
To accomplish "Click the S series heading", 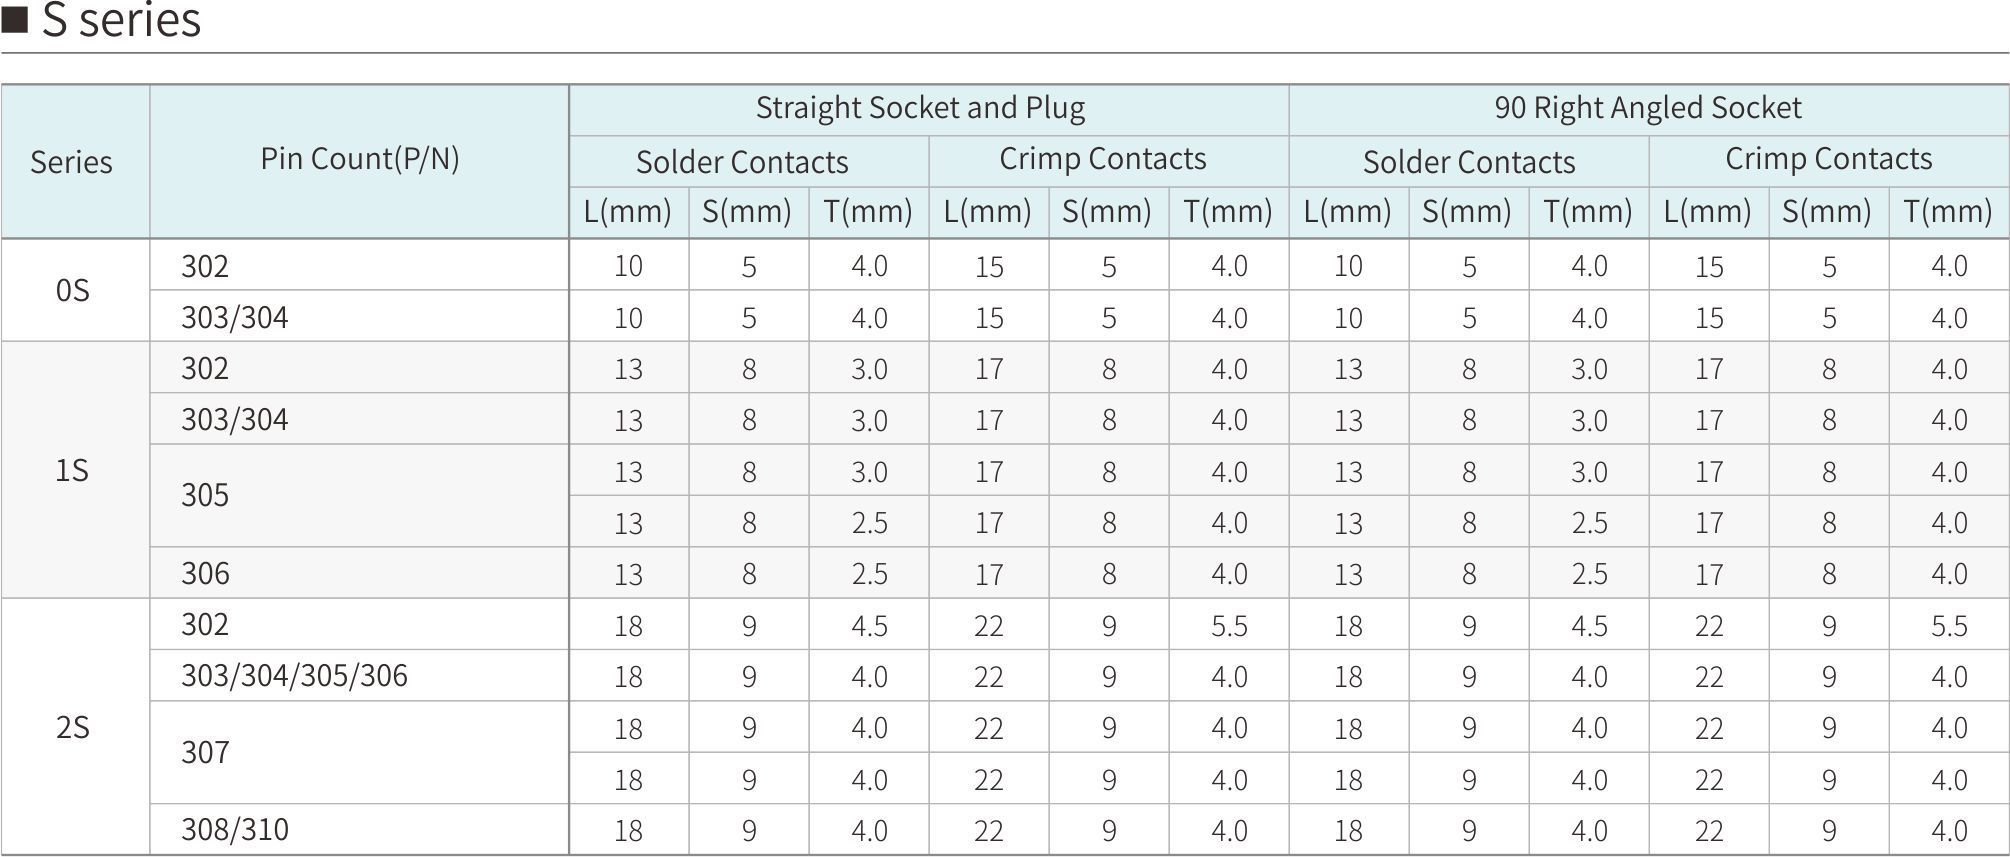I will click(x=121, y=20).
